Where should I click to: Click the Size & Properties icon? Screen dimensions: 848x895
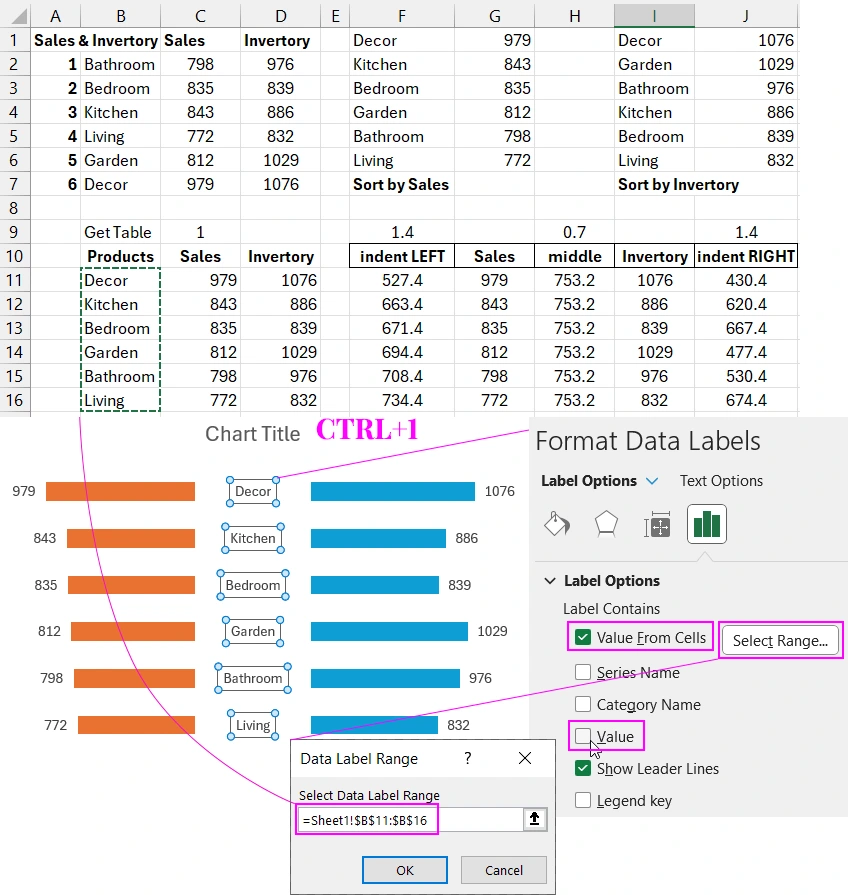pos(657,523)
